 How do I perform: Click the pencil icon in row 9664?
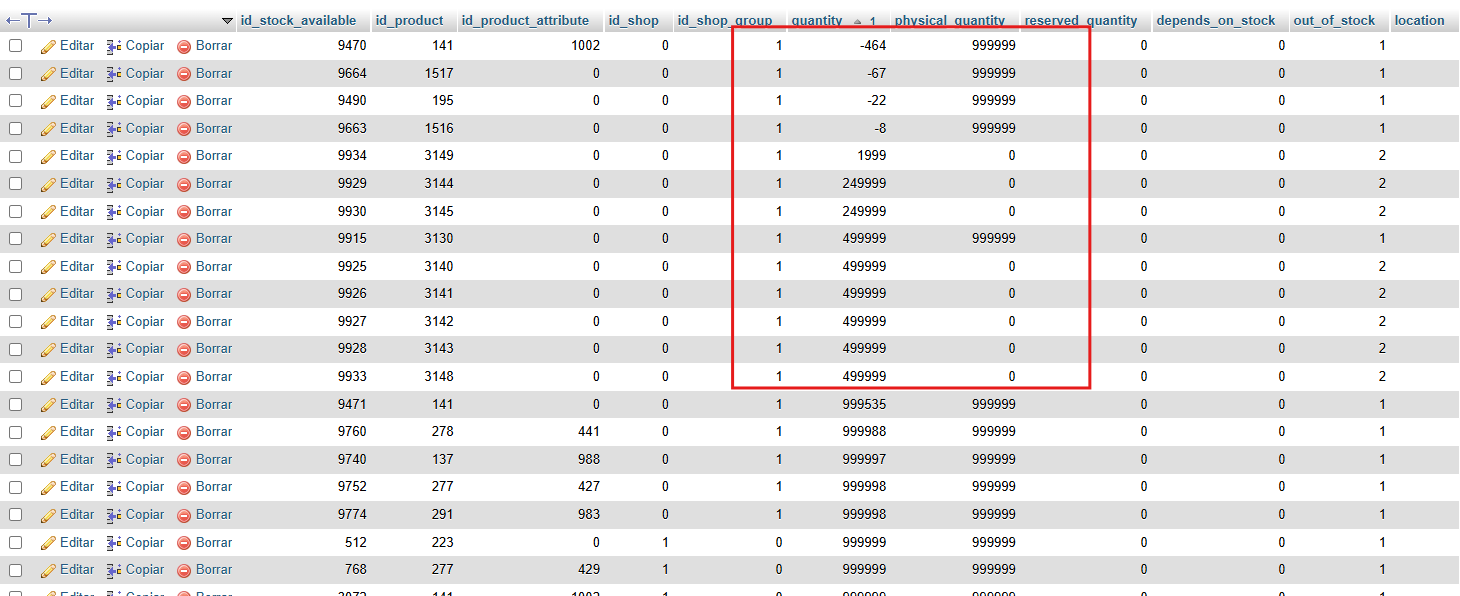click(x=48, y=74)
